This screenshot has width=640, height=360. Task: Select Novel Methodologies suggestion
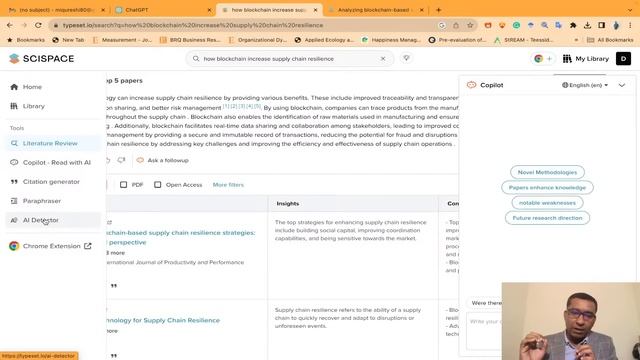(547, 172)
